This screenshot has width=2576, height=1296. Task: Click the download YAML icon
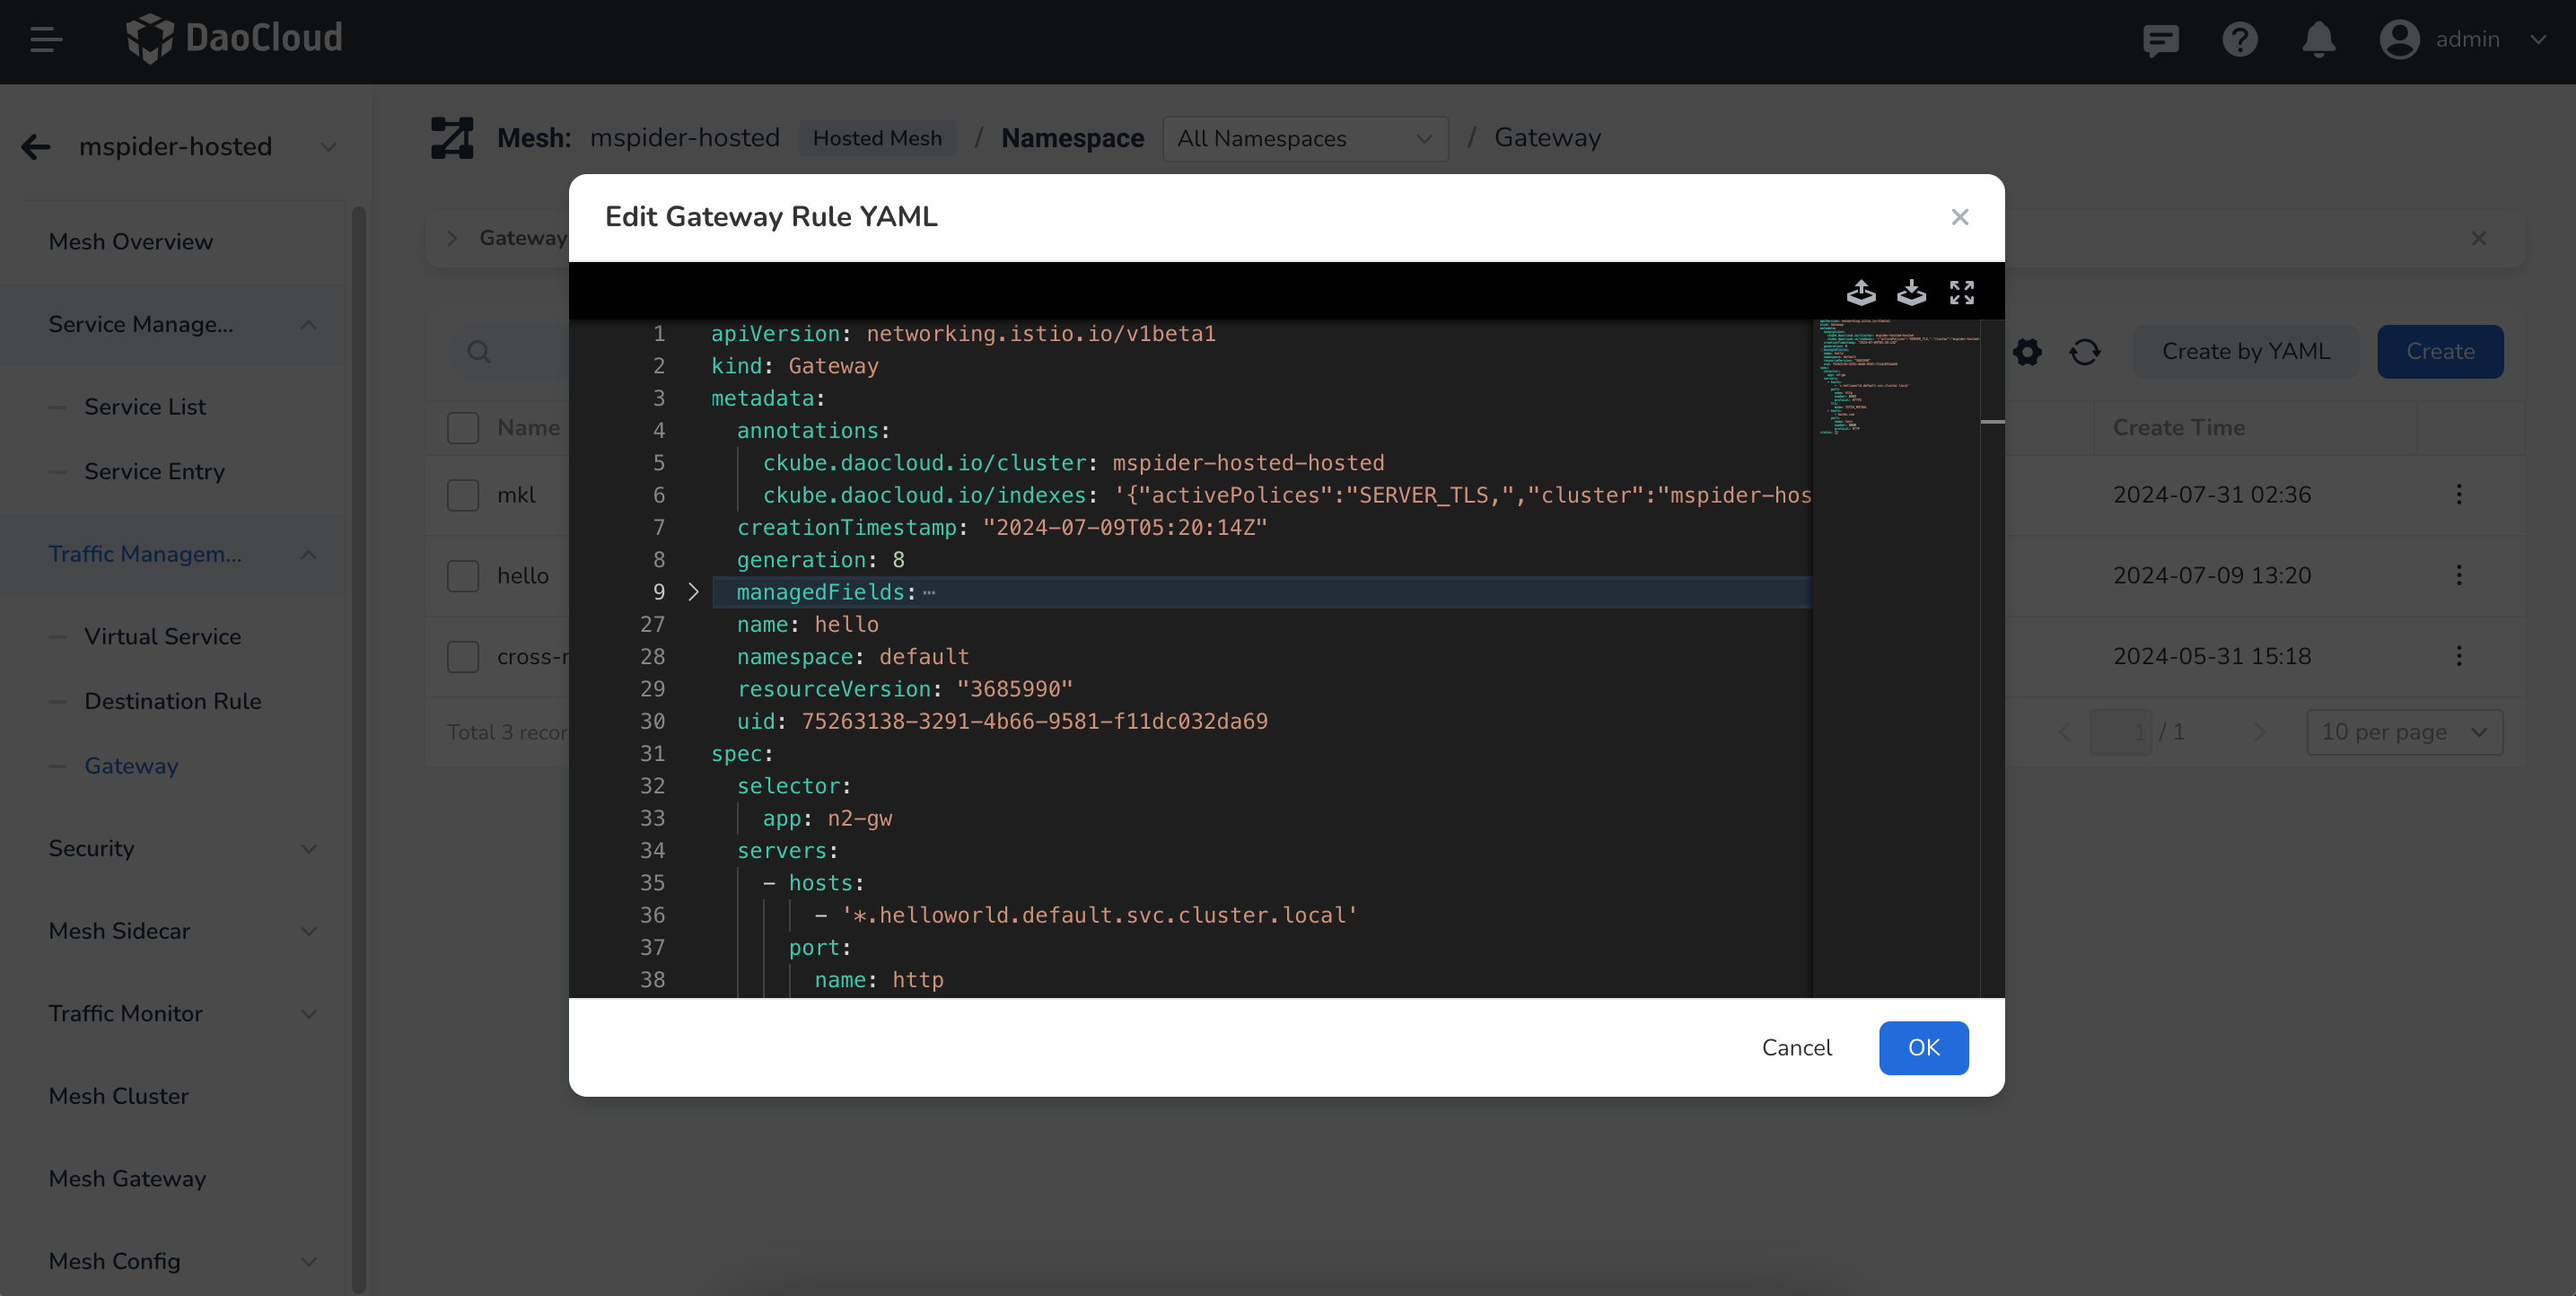(1911, 292)
